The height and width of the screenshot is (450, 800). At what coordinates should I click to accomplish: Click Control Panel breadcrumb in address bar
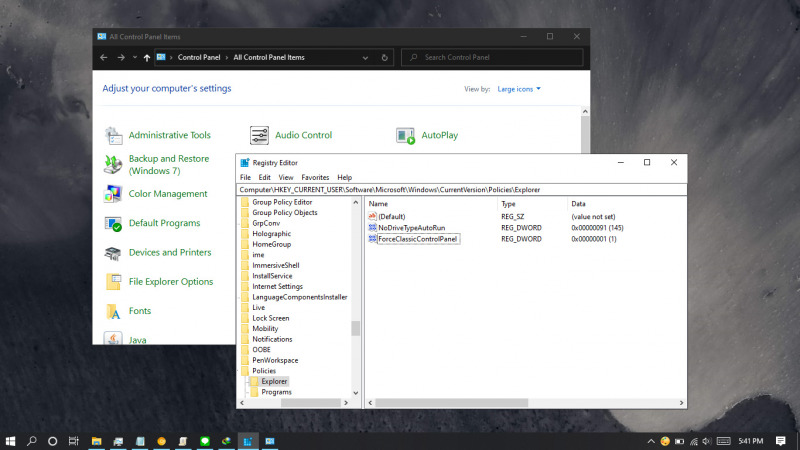[x=199, y=58]
